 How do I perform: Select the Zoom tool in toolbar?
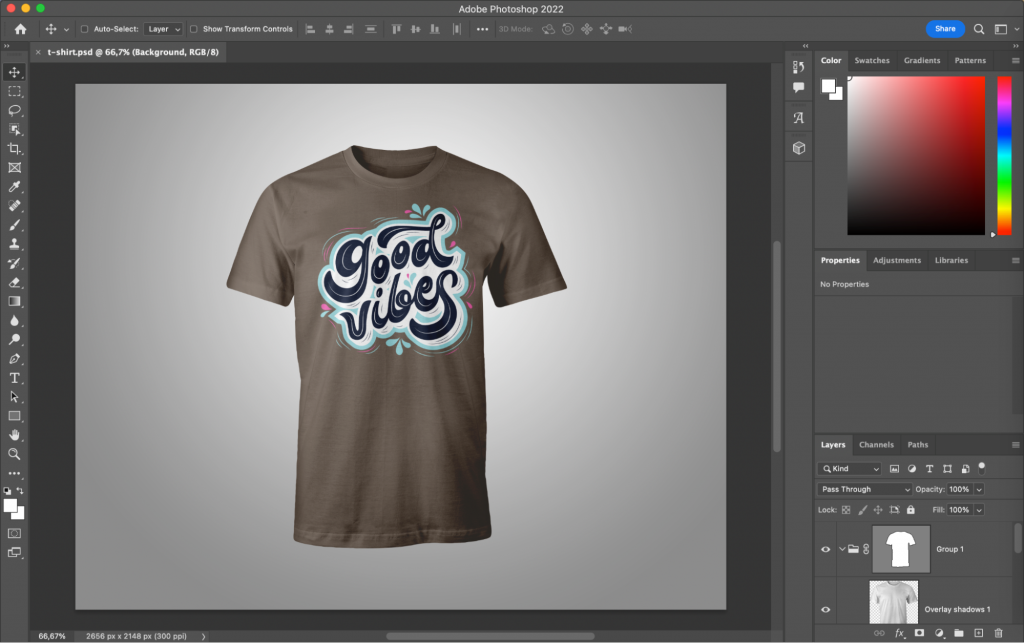(x=15, y=454)
